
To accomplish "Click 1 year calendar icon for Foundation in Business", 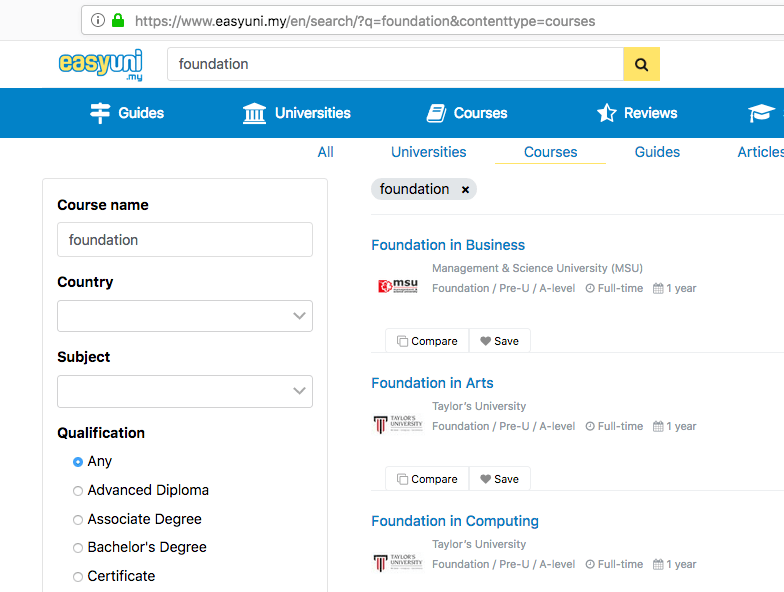I will coord(658,288).
